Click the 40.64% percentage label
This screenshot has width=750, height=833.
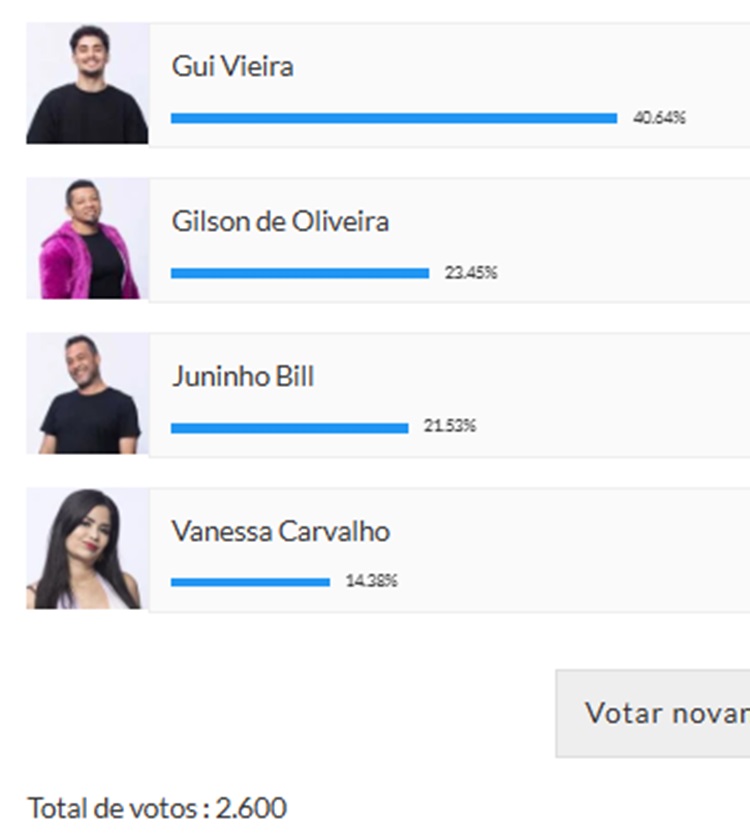coord(659,117)
